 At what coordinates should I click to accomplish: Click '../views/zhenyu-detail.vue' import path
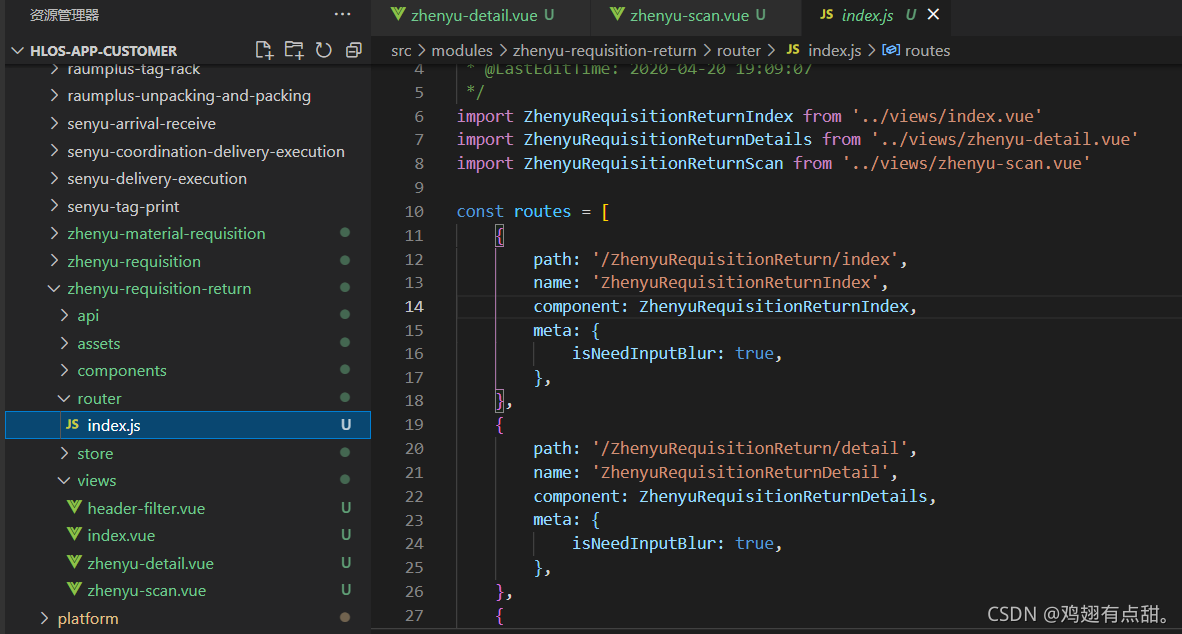tap(1005, 139)
